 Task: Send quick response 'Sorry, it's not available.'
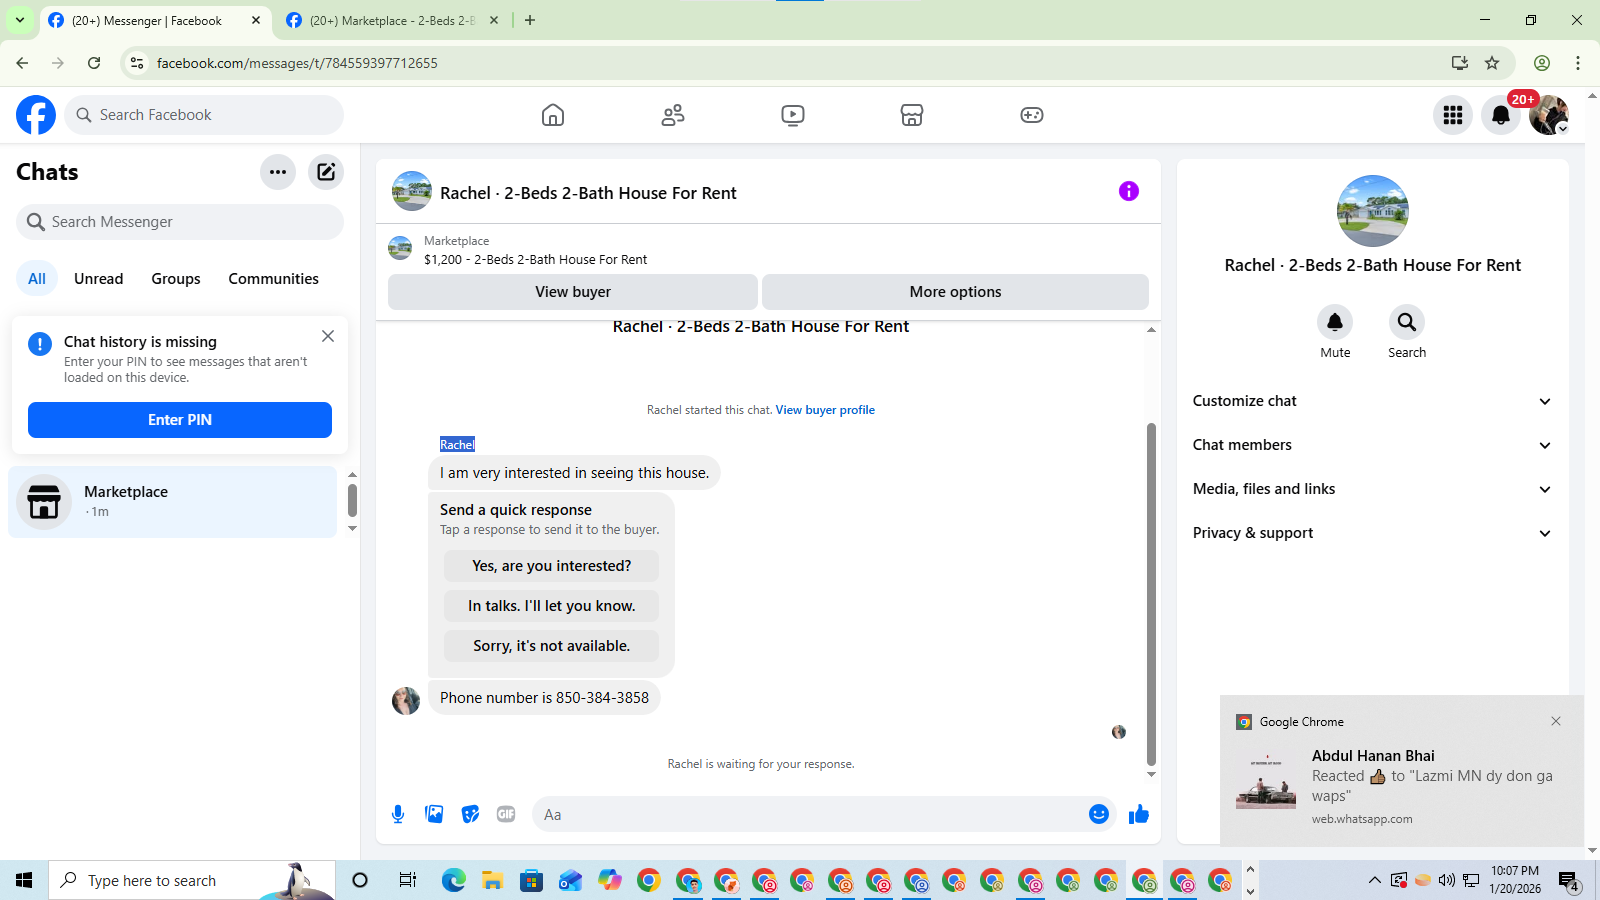551,646
